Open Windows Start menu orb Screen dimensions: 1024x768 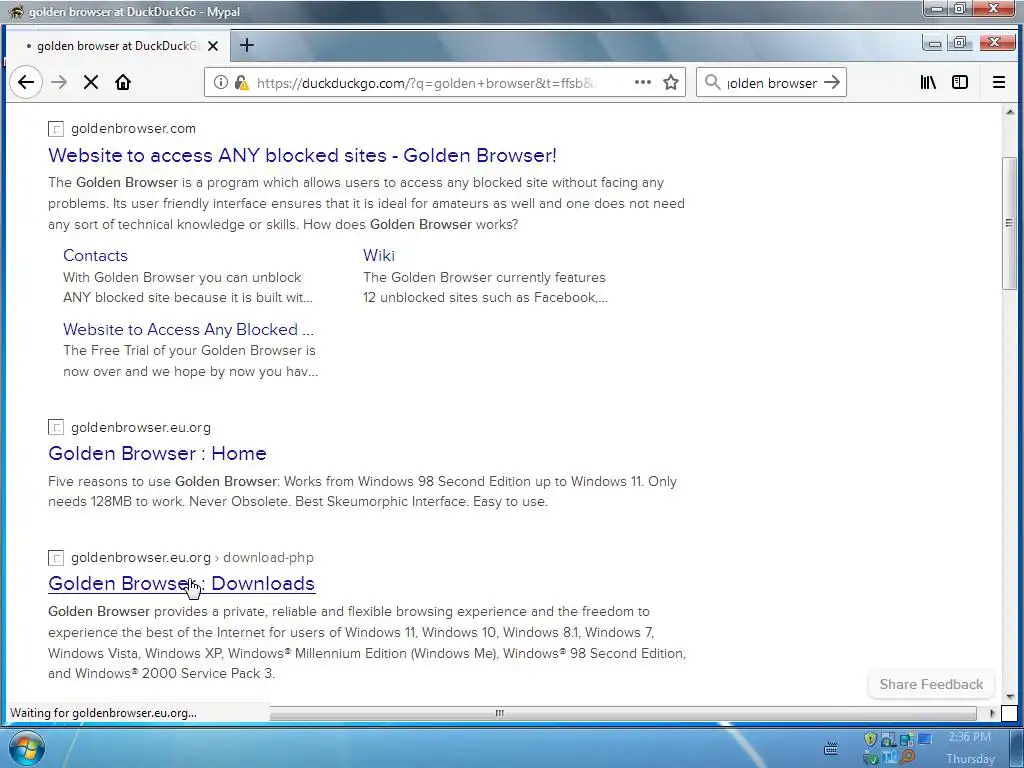pos(26,748)
